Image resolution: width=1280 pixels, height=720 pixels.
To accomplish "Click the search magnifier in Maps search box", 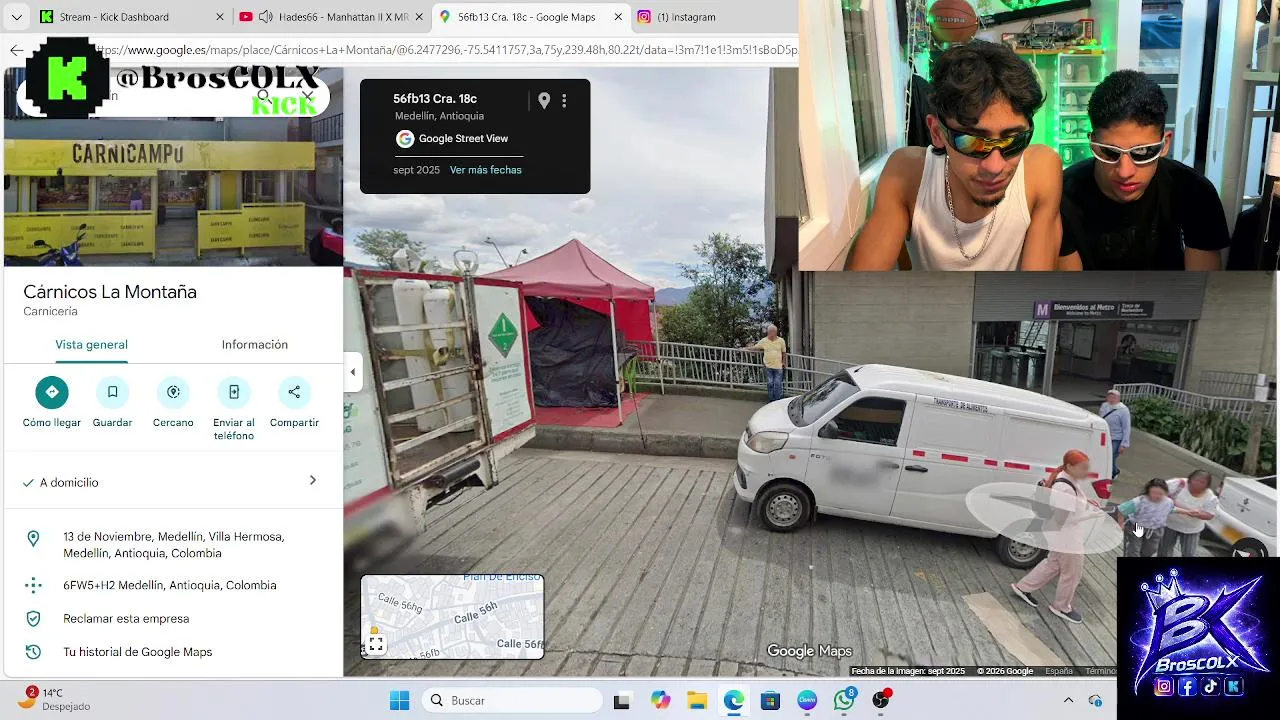I will pyautogui.click(x=262, y=96).
